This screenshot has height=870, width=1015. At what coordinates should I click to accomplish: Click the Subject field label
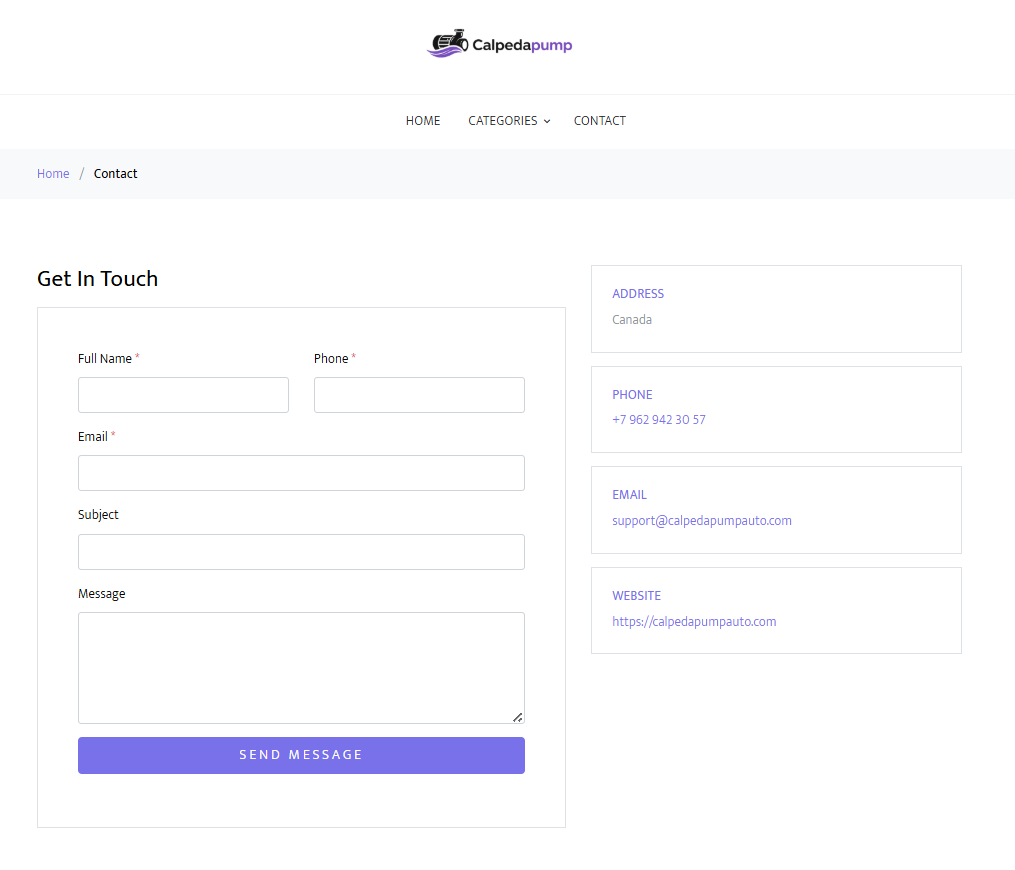[x=98, y=515]
